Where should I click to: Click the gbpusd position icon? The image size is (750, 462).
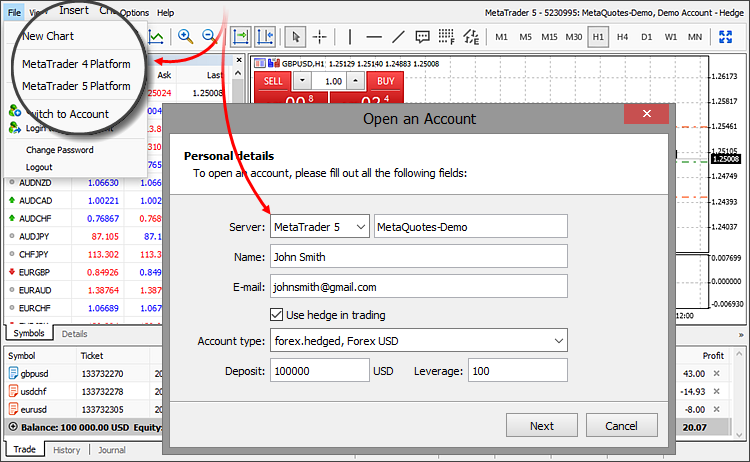point(13,373)
